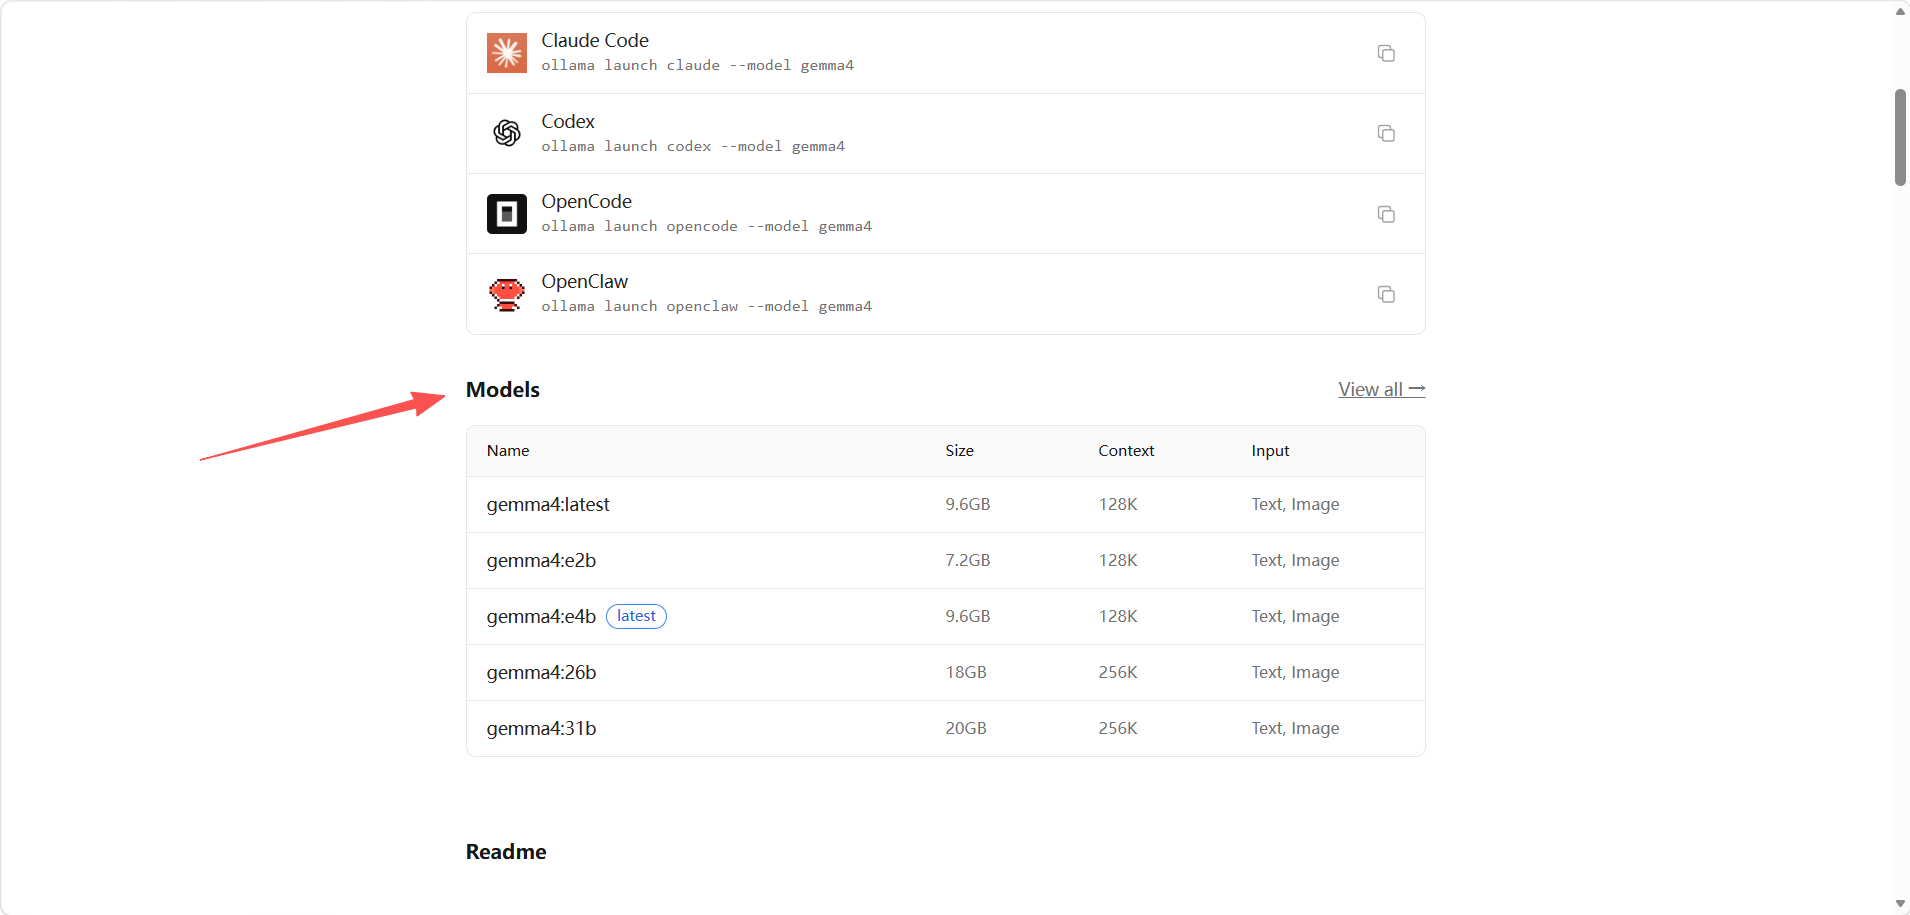Open the gemma4:e2b model
Viewport: 1910px width, 915px height.
[541, 561]
